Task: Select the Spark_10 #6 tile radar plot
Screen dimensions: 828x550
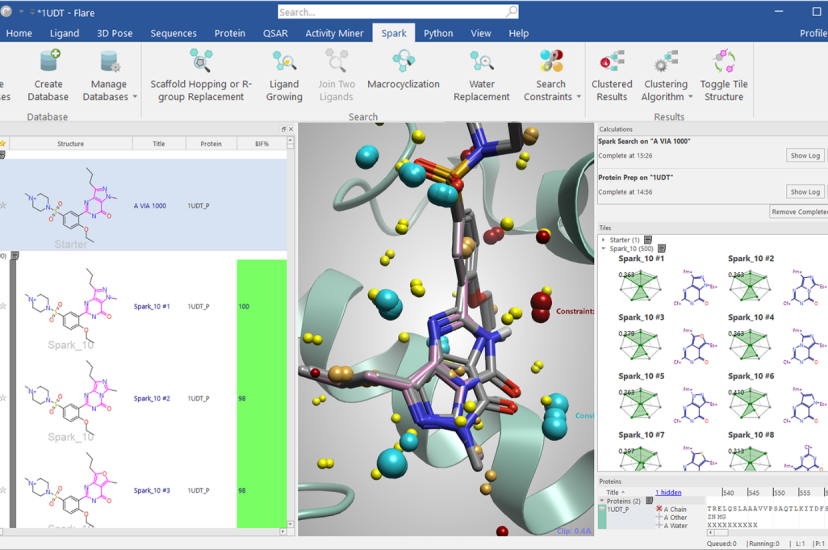Action: 750,405
